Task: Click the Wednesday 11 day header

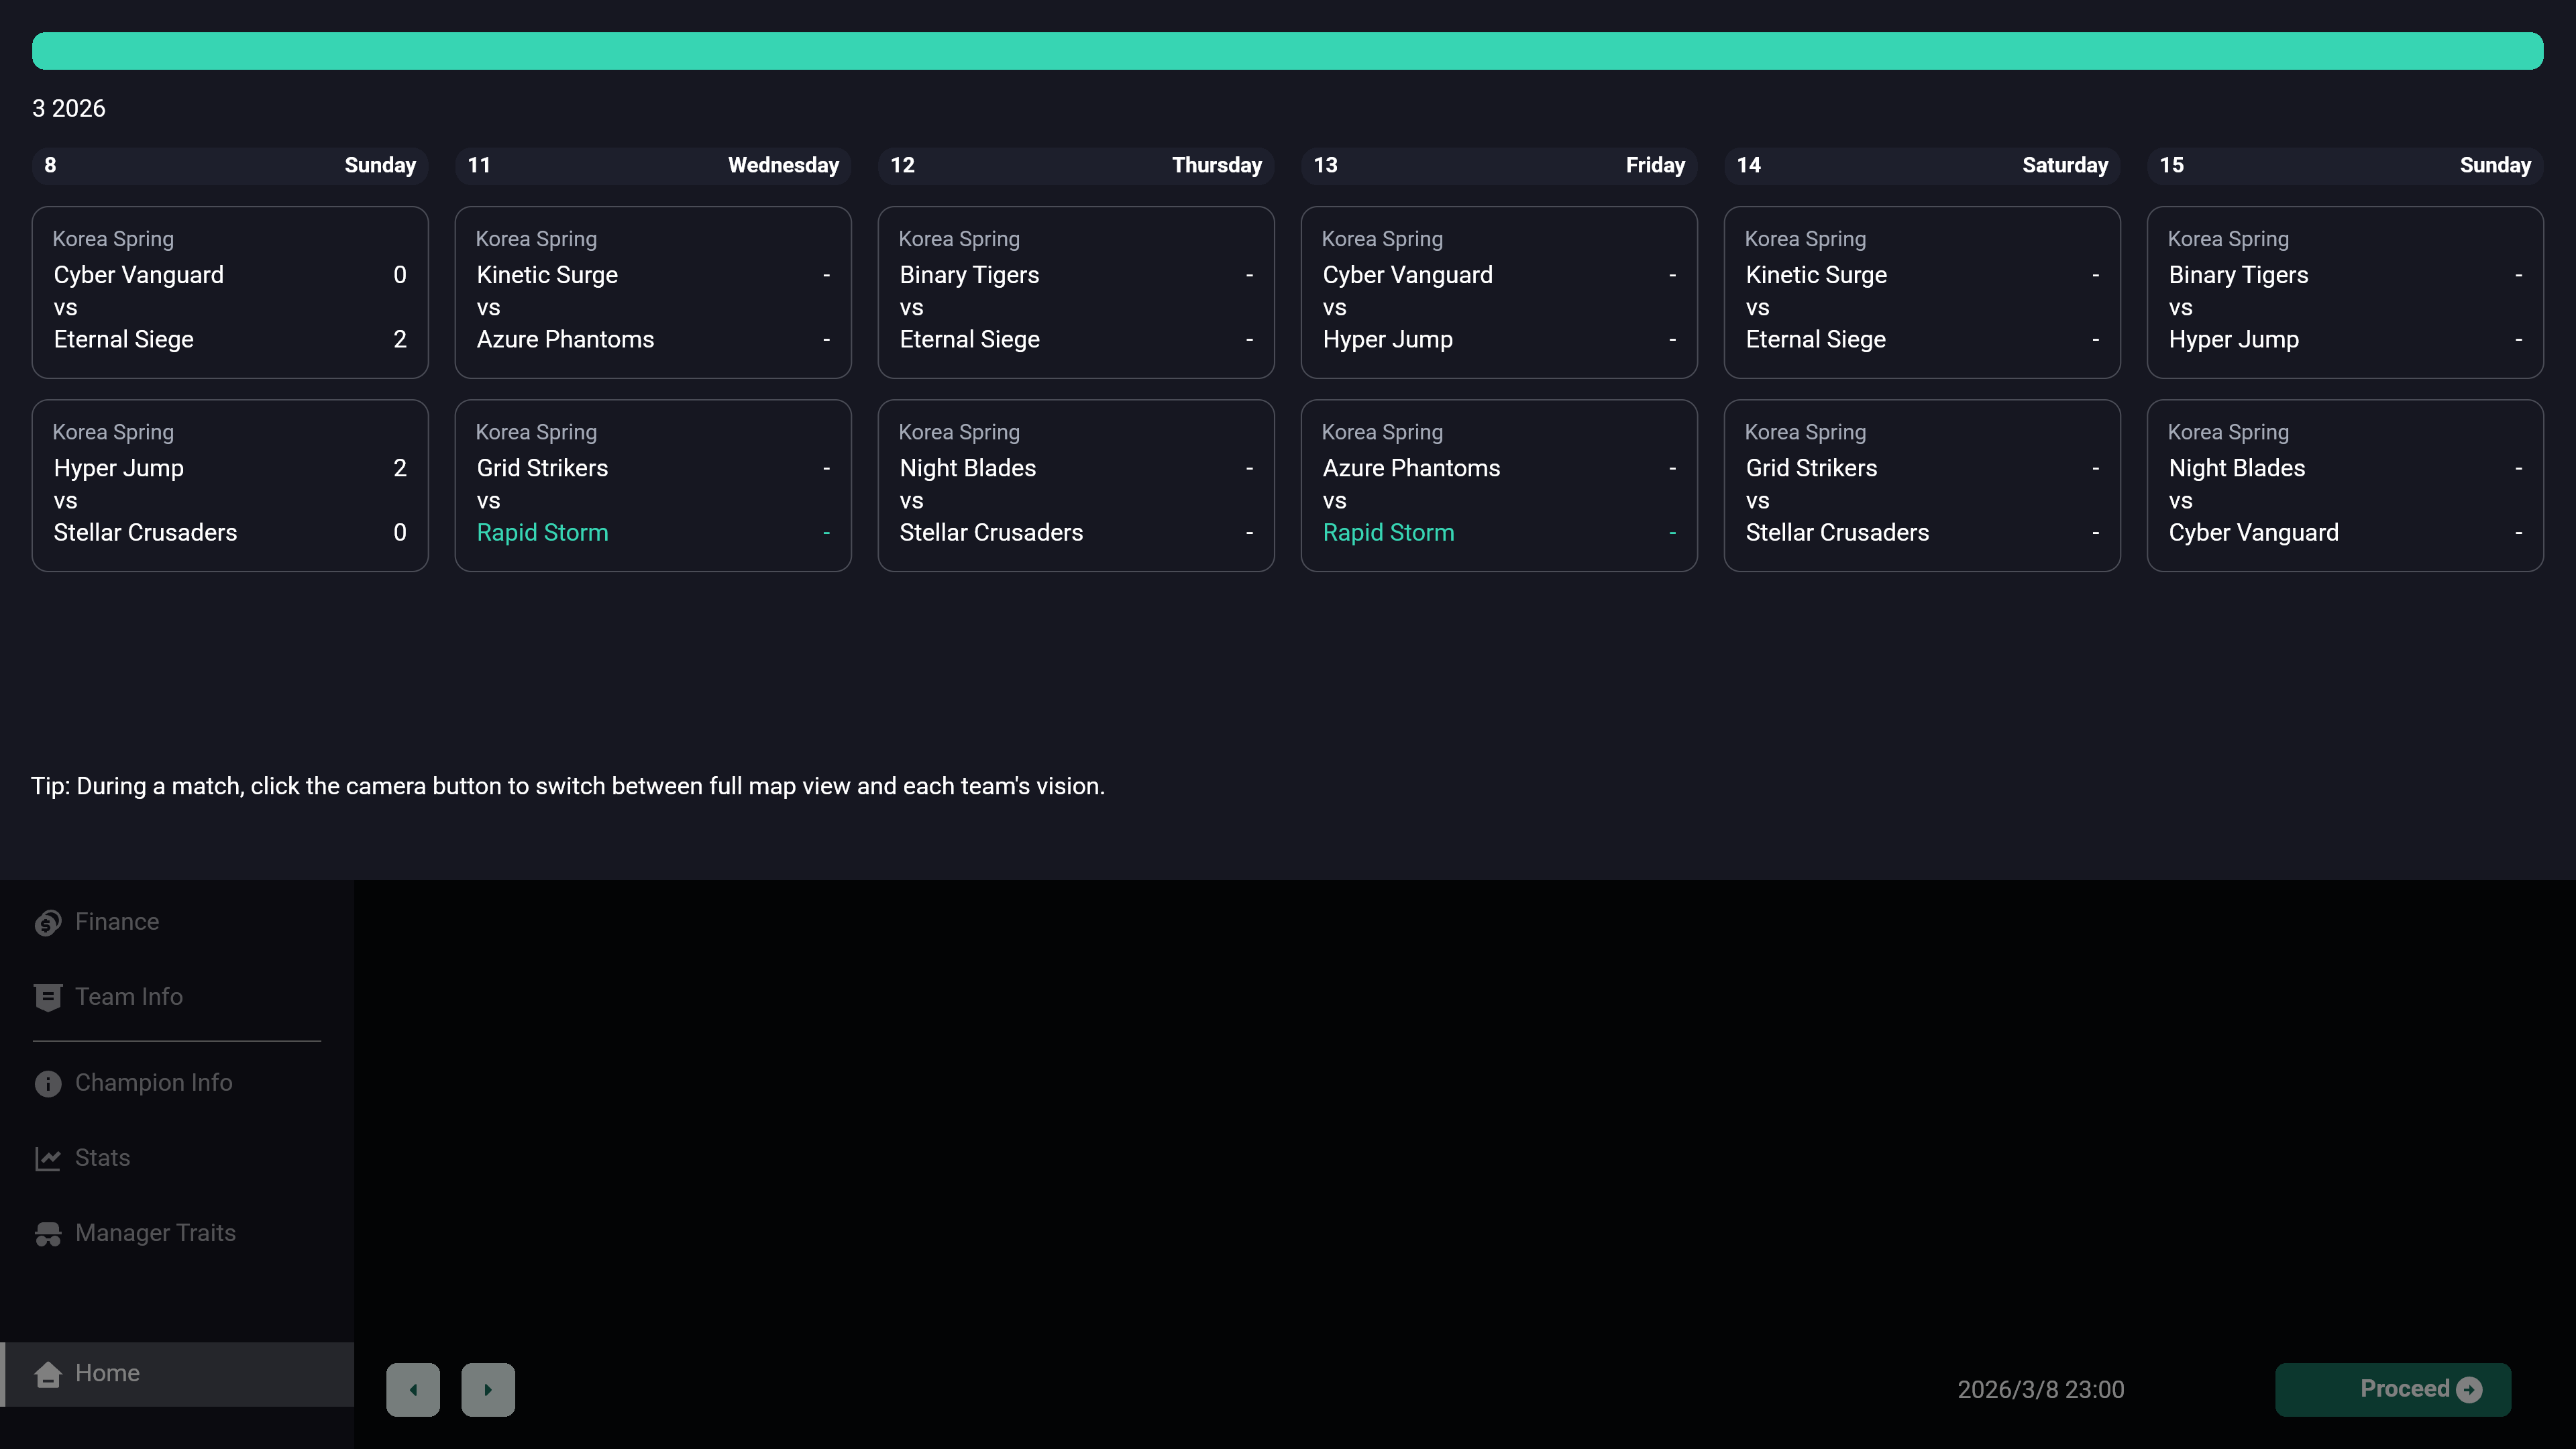Action: [x=653, y=165]
